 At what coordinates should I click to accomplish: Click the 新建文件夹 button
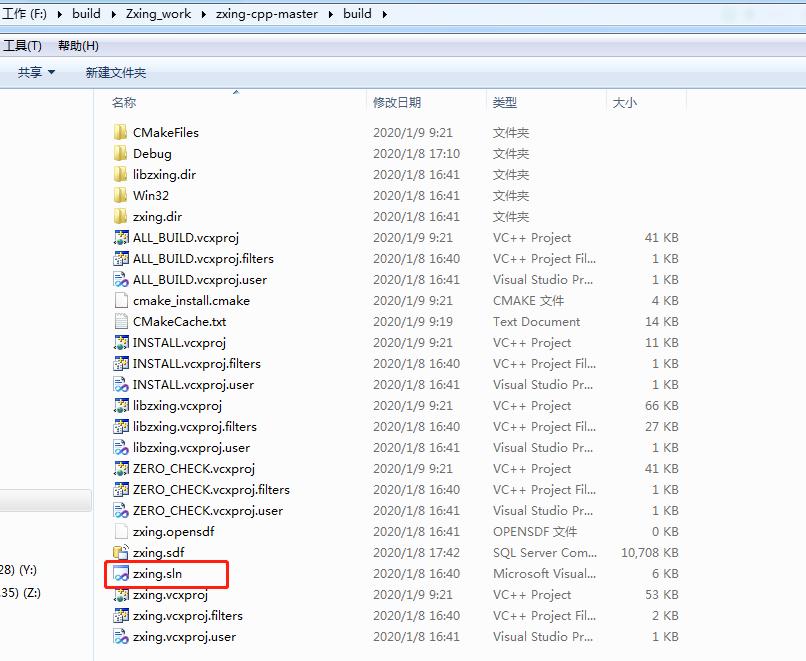pyautogui.click(x=116, y=73)
